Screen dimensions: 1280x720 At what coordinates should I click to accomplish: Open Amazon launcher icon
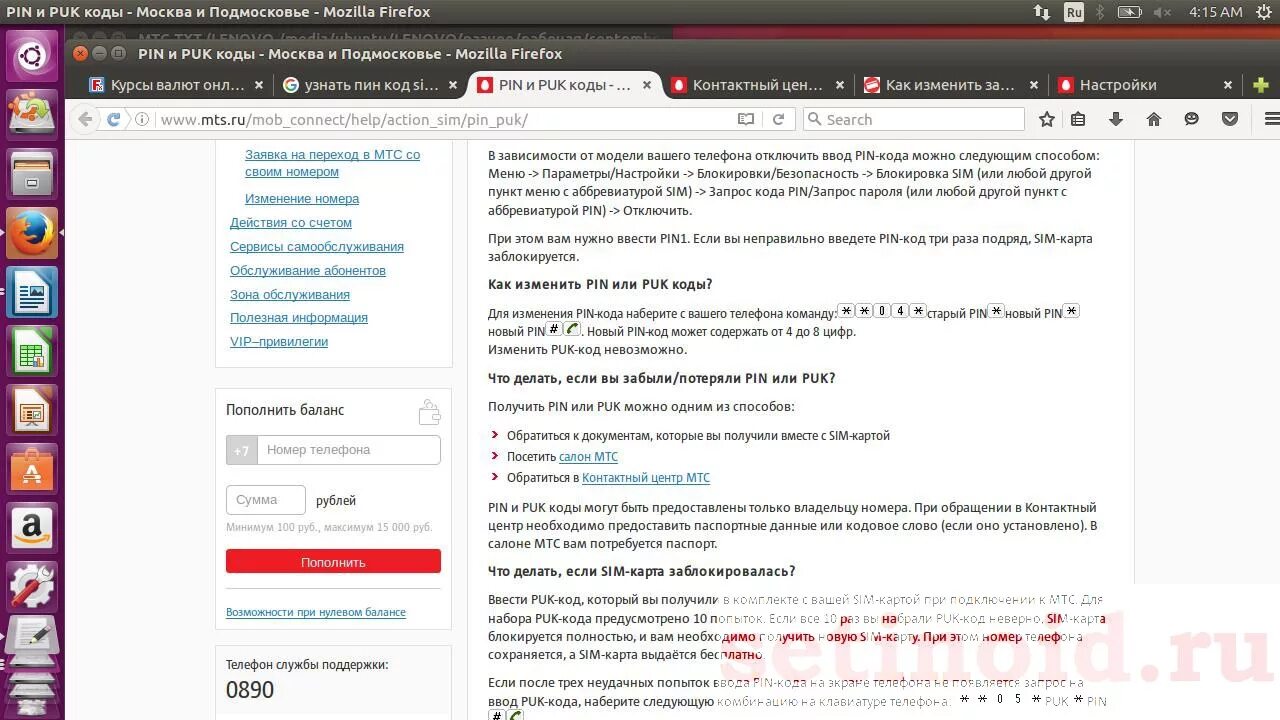click(32, 527)
